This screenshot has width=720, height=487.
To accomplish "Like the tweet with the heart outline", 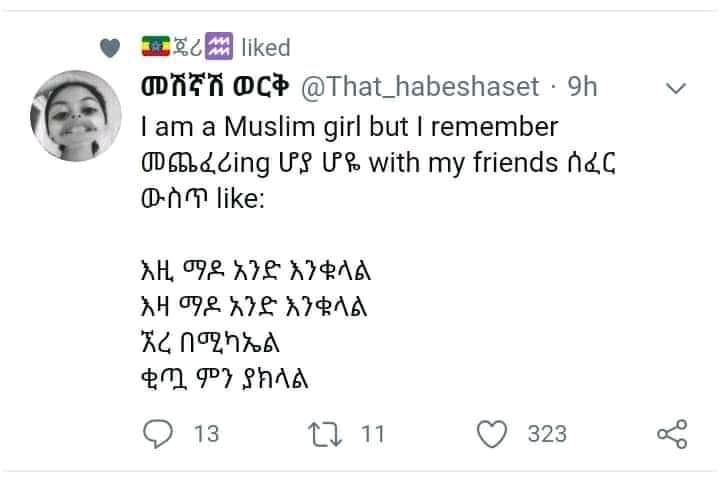I will point(492,433).
